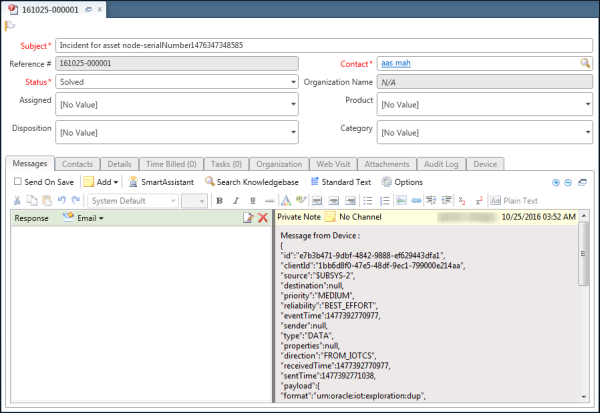Switch to the Details tab
This screenshot has height=413, width=600.
tap(119, 164)
